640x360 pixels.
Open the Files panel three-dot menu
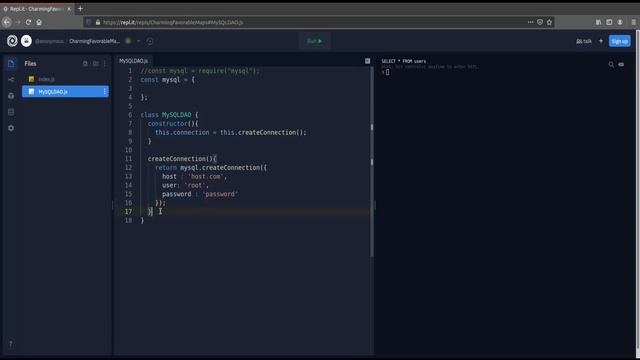pyautogui.click(x=104, y=64)
